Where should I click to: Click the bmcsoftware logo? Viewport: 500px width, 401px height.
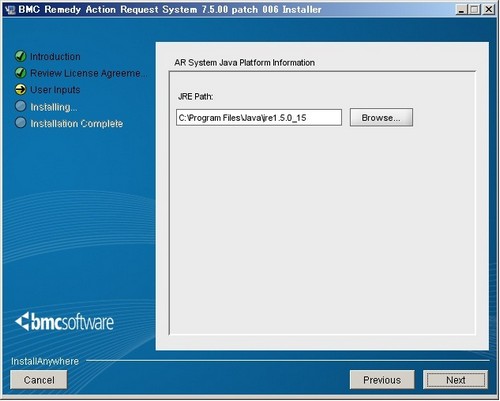coord(65,322)
